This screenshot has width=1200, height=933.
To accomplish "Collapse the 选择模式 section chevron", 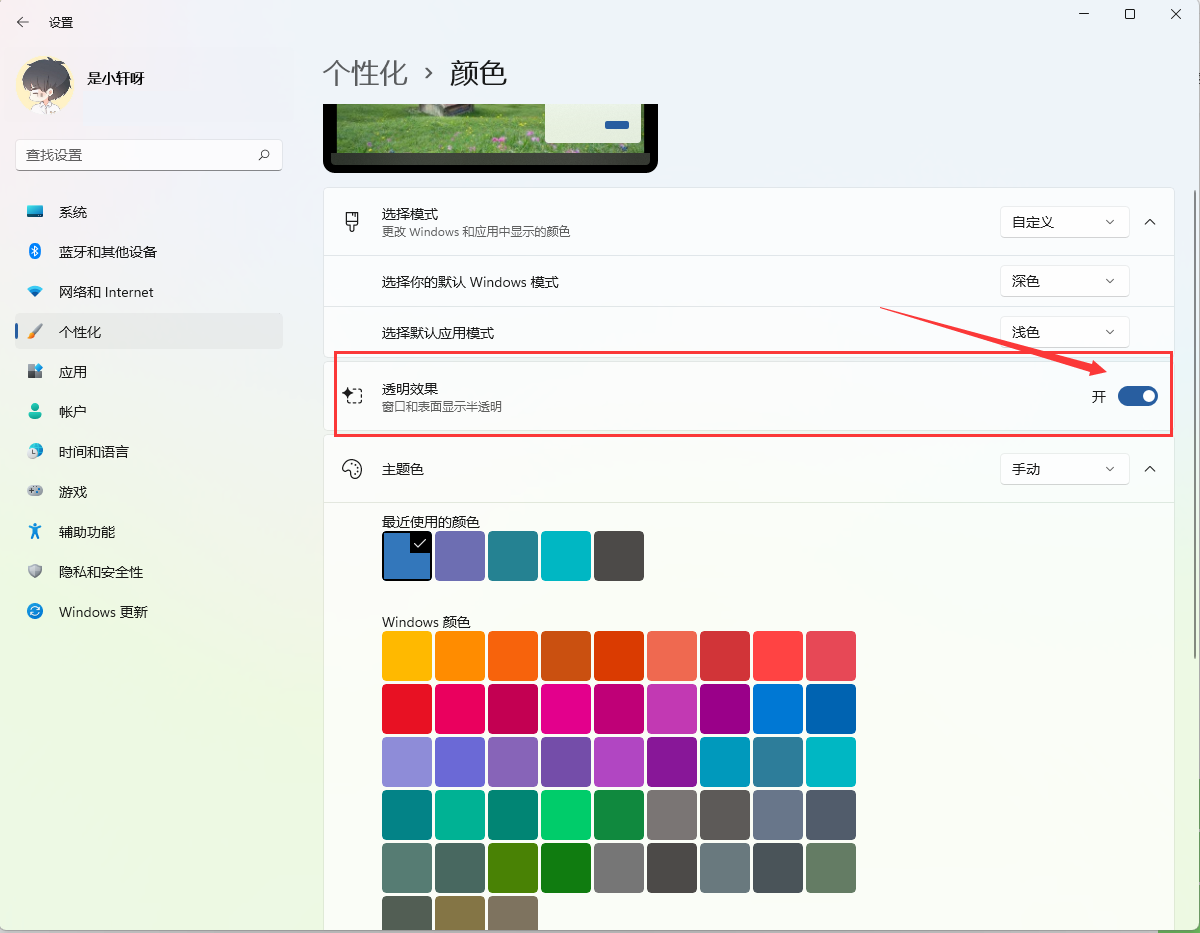I will pos(1150,221).
